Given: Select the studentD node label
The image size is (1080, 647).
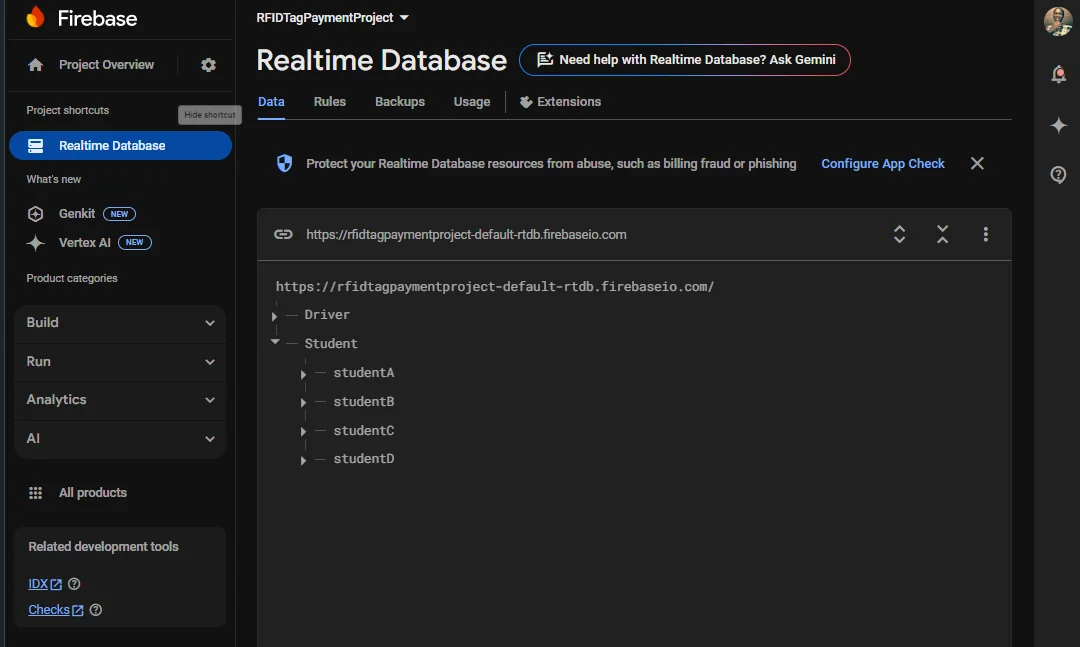Looking at the screenshot, I should tap(364, 459).
